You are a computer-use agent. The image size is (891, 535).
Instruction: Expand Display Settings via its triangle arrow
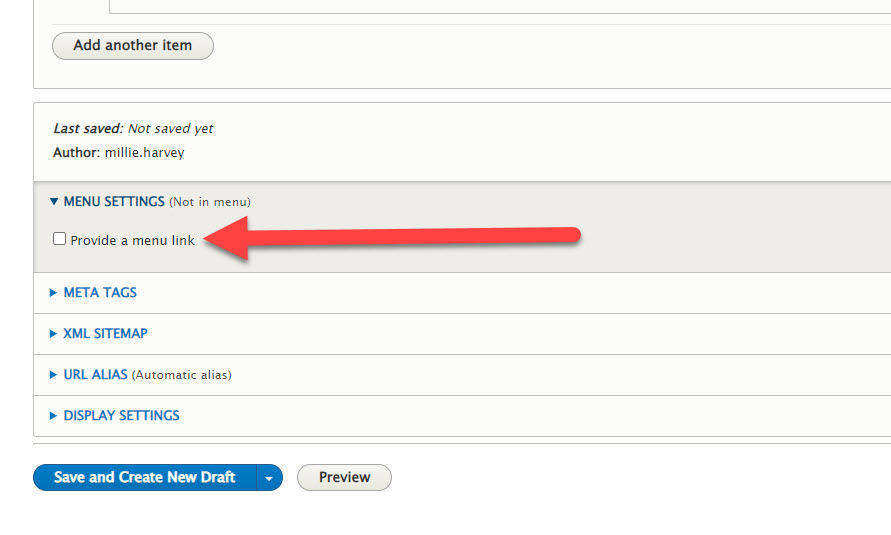[x=53, y=415]
